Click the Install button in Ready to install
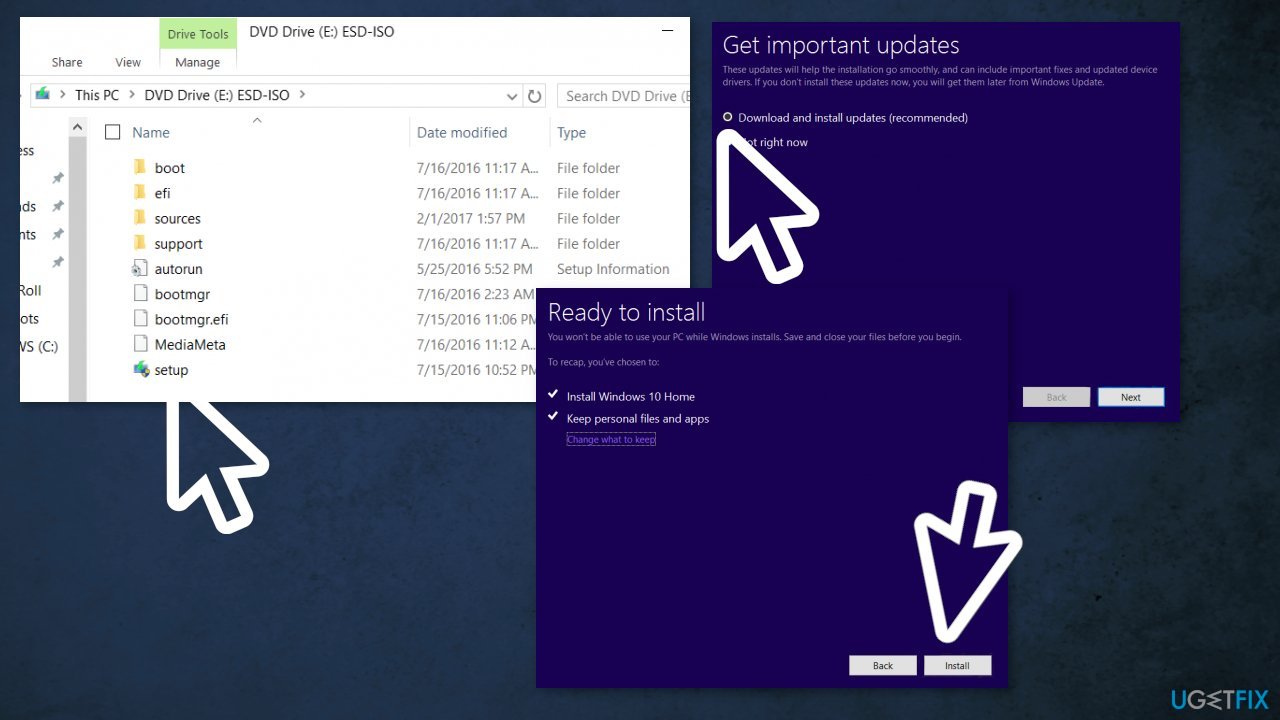1280x720 pixels. point(957,665)
